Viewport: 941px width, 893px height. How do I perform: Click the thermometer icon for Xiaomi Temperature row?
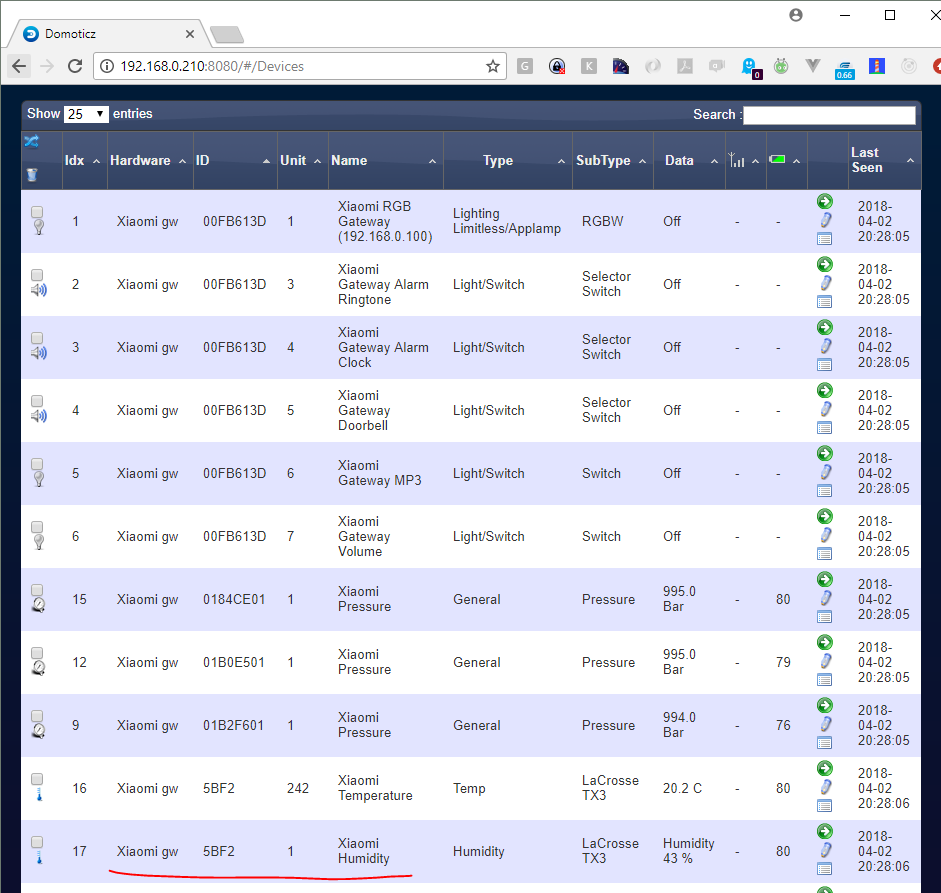(x=39, y=795)
